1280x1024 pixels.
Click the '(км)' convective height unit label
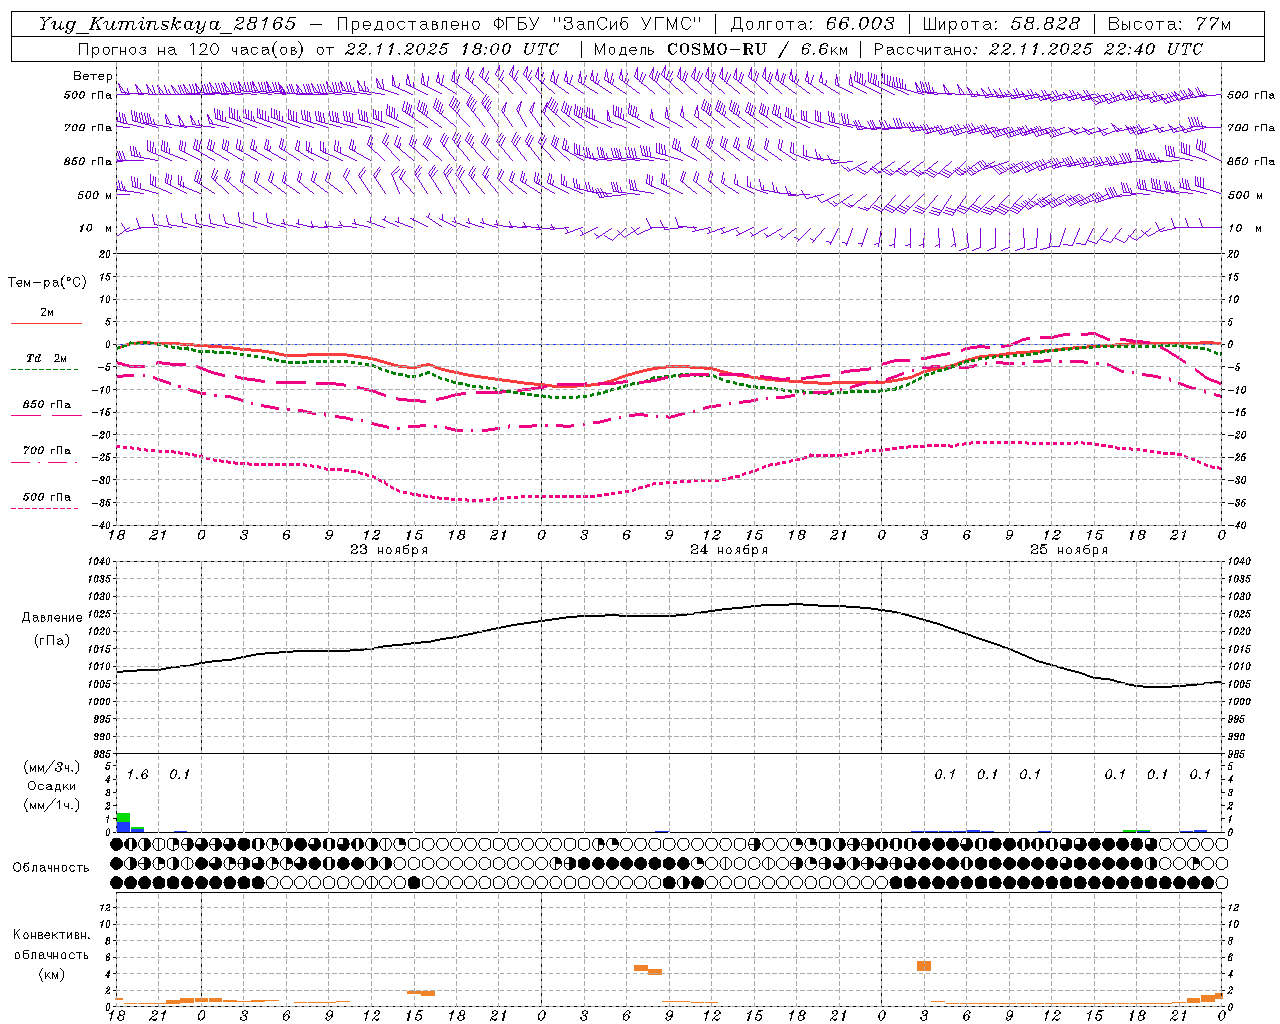click(x=52, y=974)
